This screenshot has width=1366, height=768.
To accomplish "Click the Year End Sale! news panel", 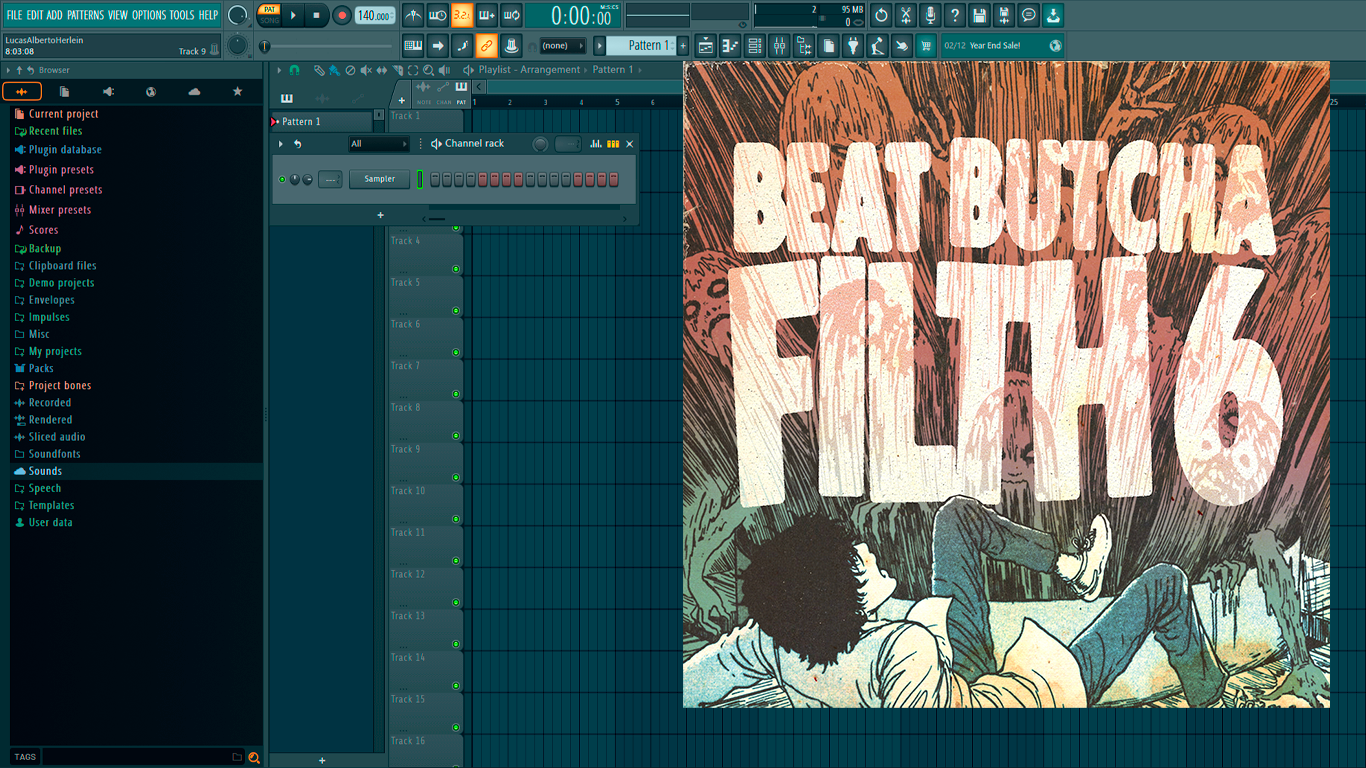I will pyautogui.click(x=1003, y=45).
